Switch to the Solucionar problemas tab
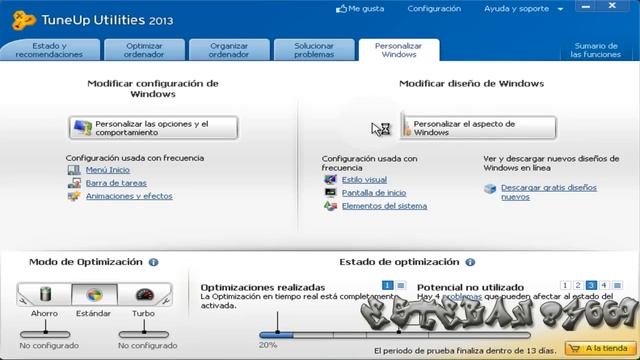 click(314, 50)
